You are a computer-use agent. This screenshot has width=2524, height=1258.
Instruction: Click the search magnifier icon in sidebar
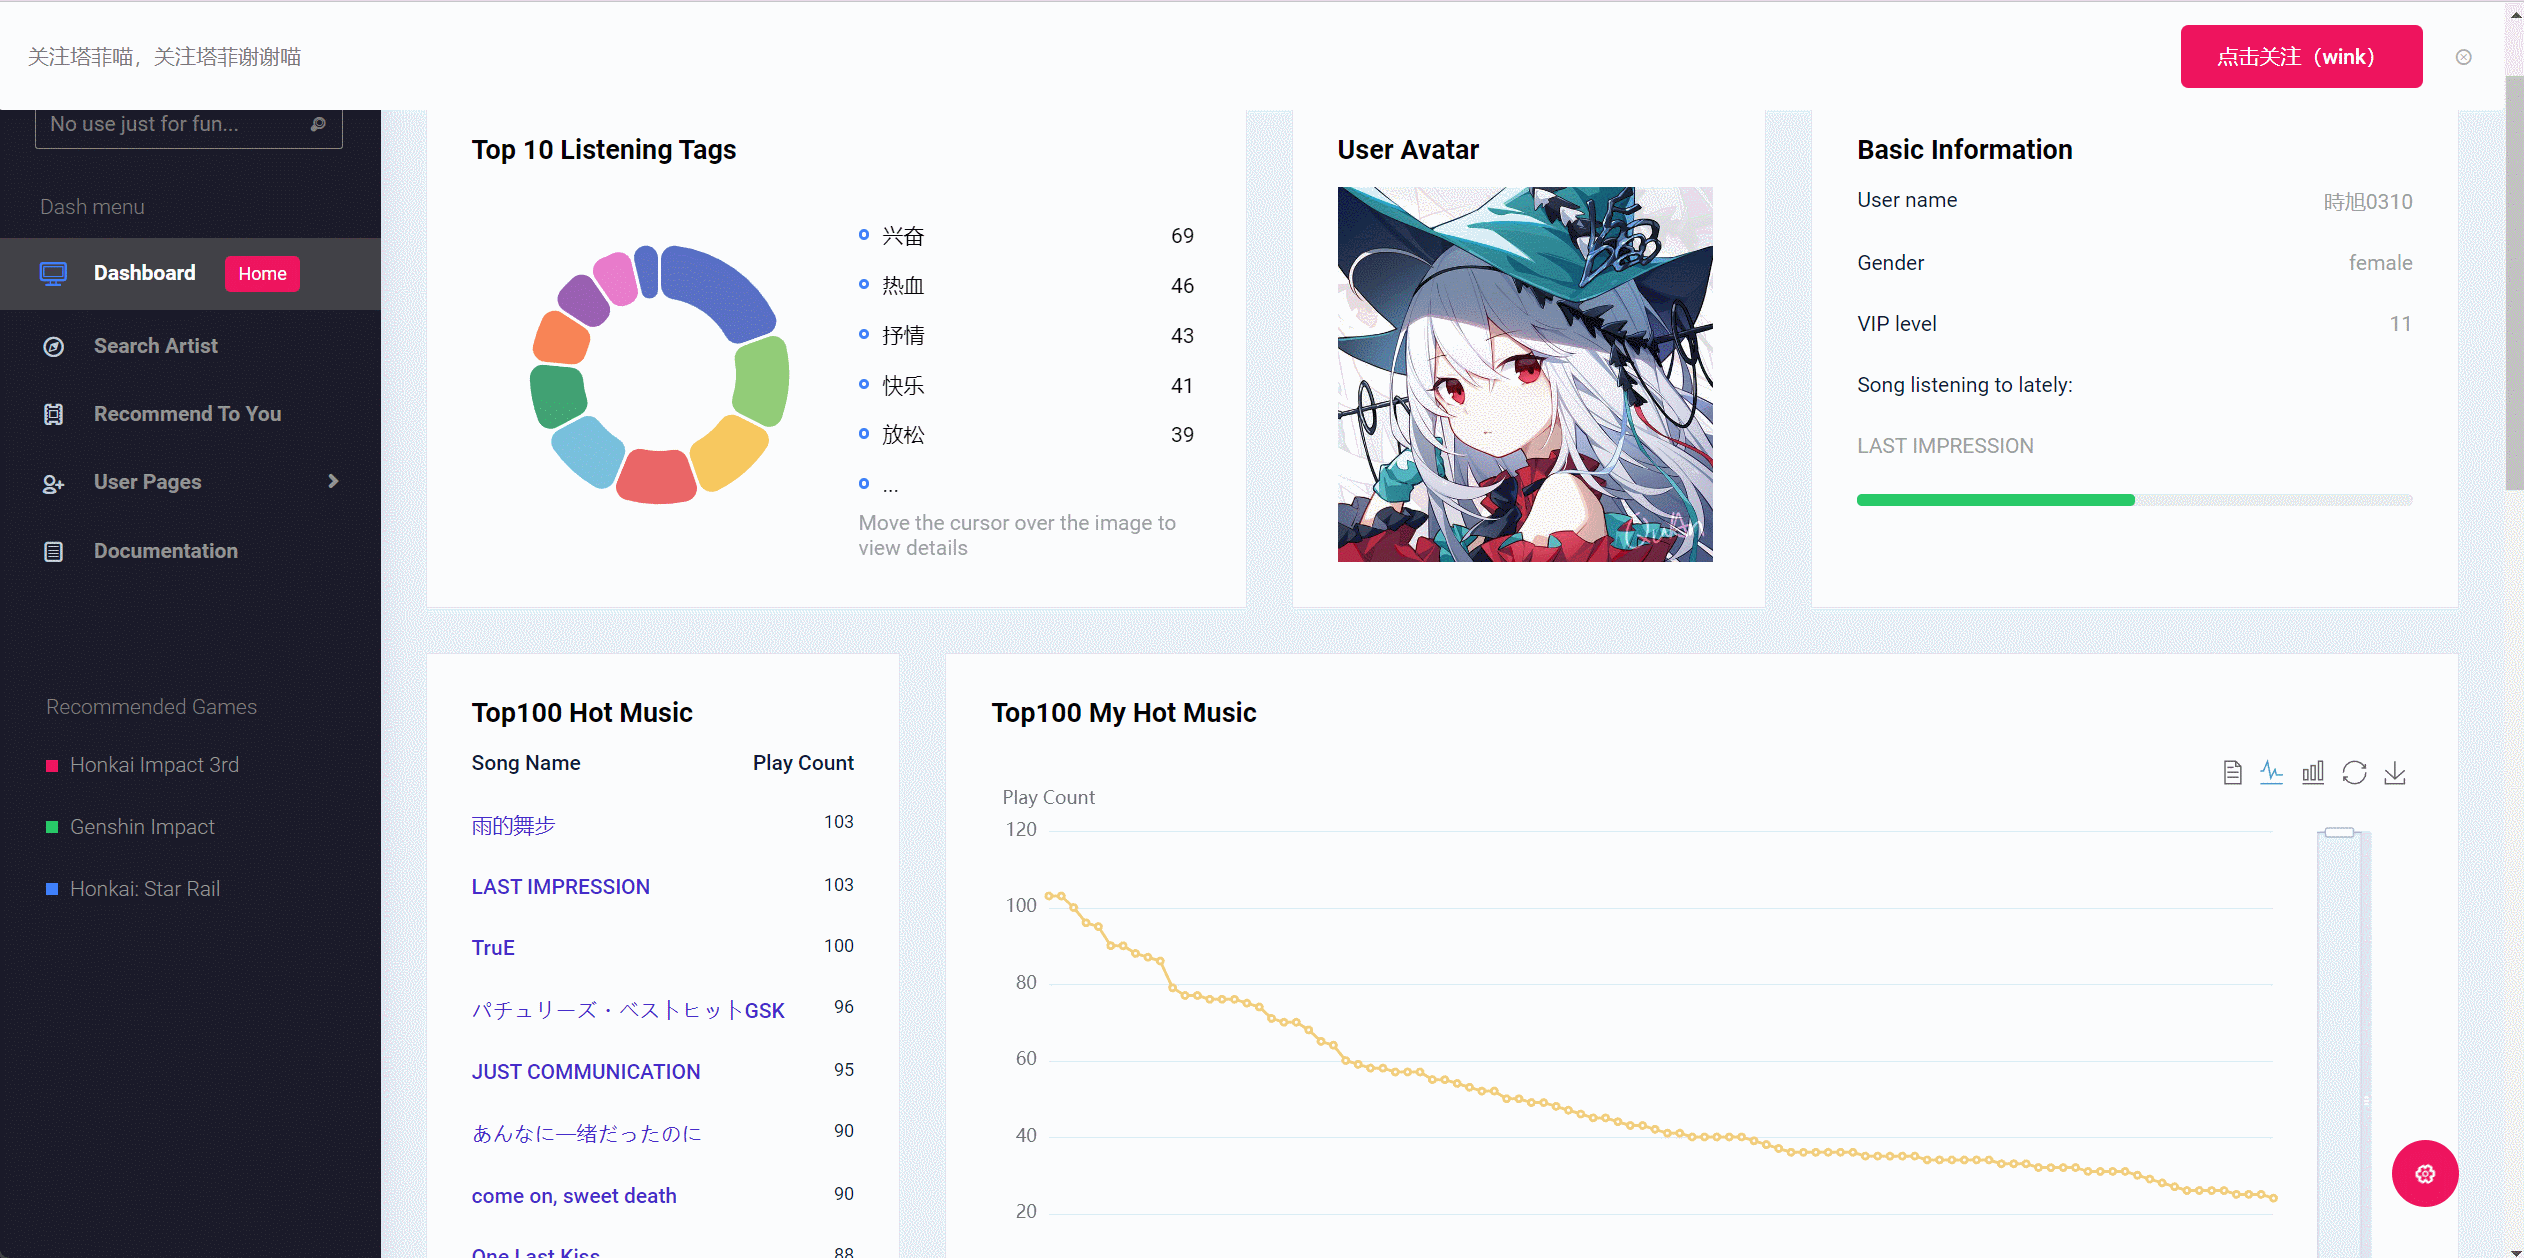tap(318, 124)
